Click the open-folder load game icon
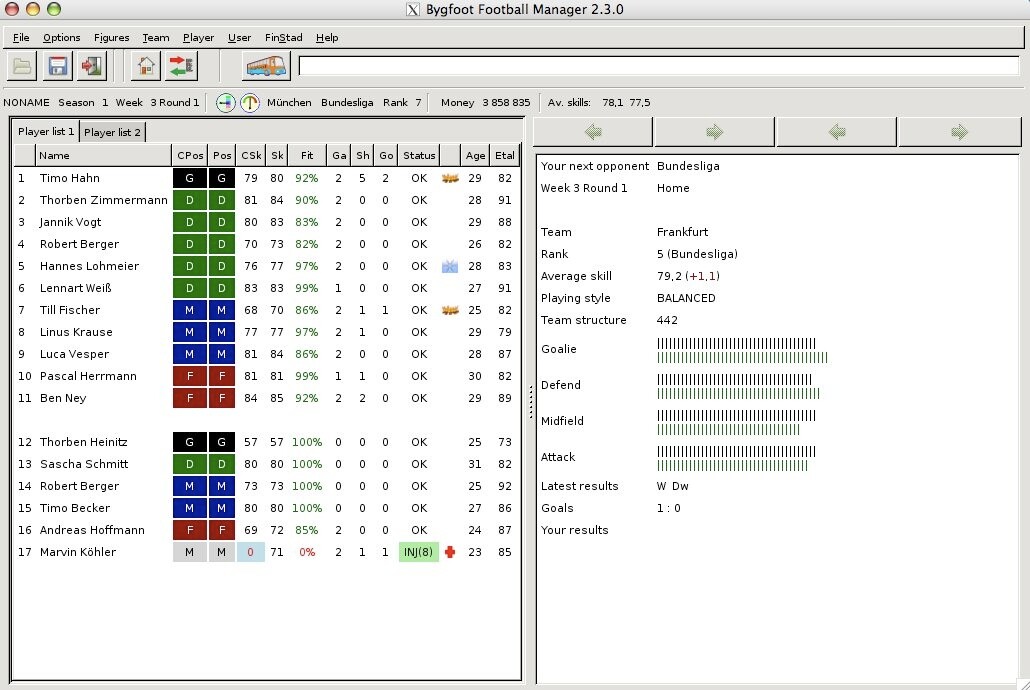Viewport: 1030px width, 690px height. [x=22, y=66]
